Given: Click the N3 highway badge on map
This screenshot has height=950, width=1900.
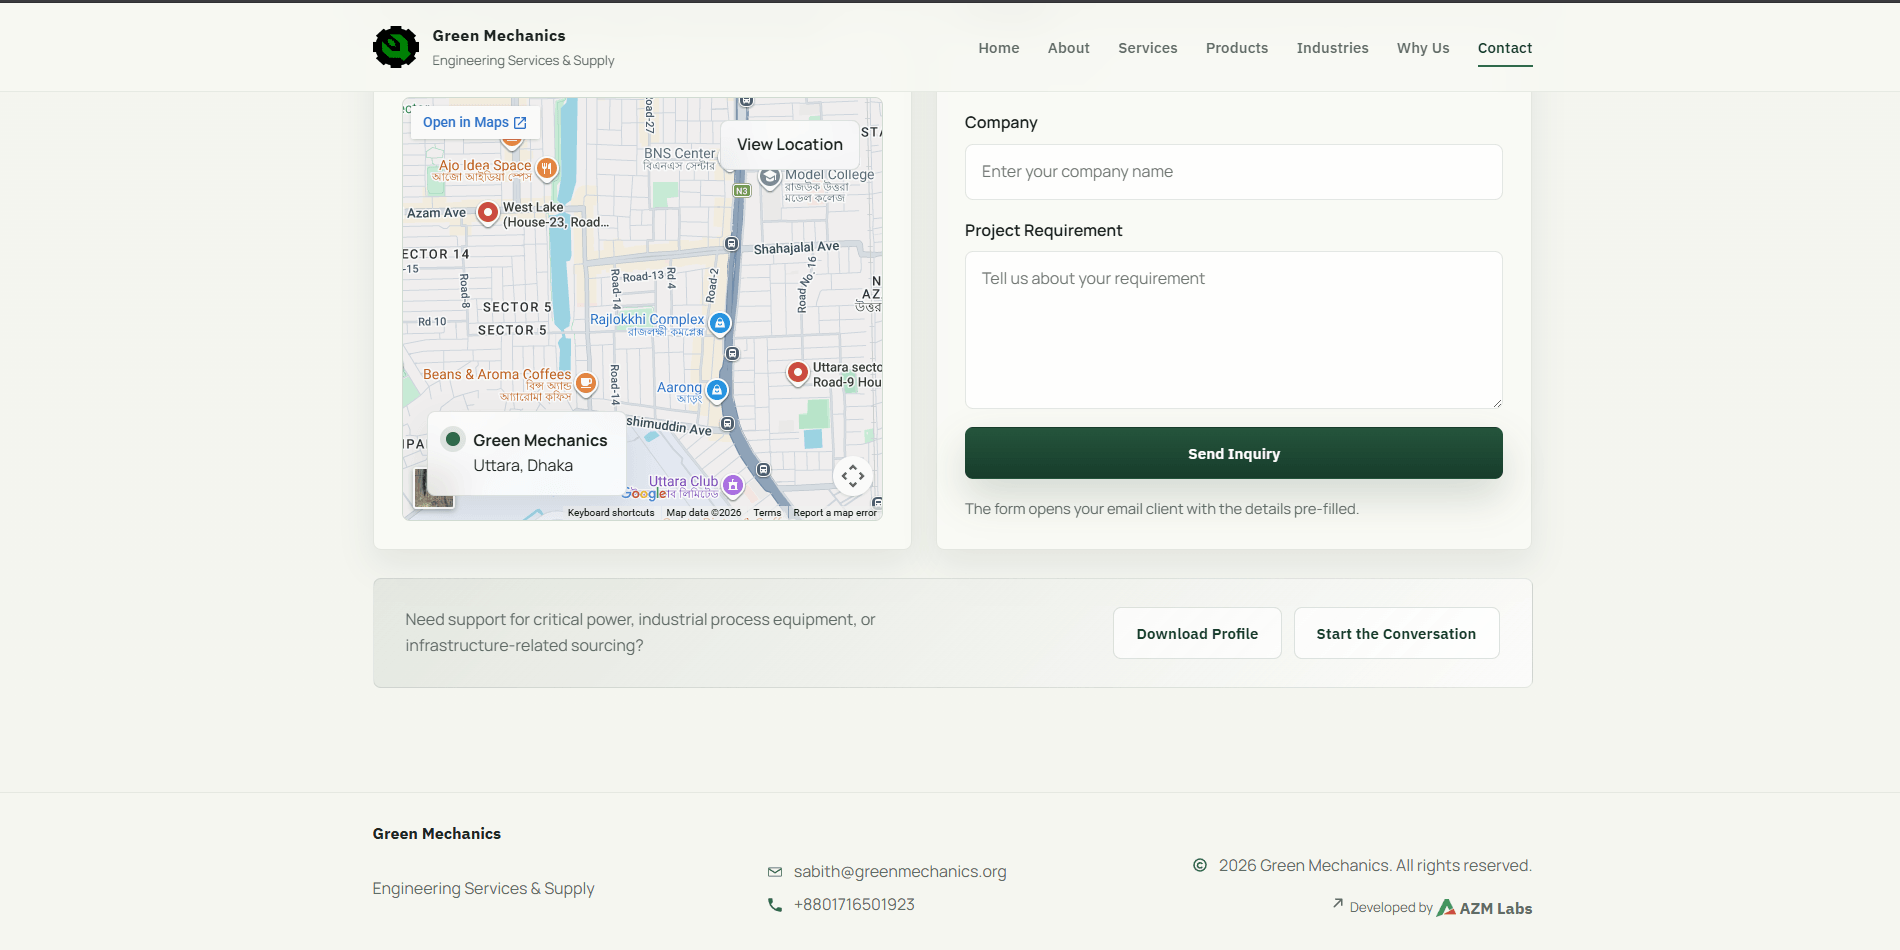Looking at the screenshot, I should pos(742,190).
